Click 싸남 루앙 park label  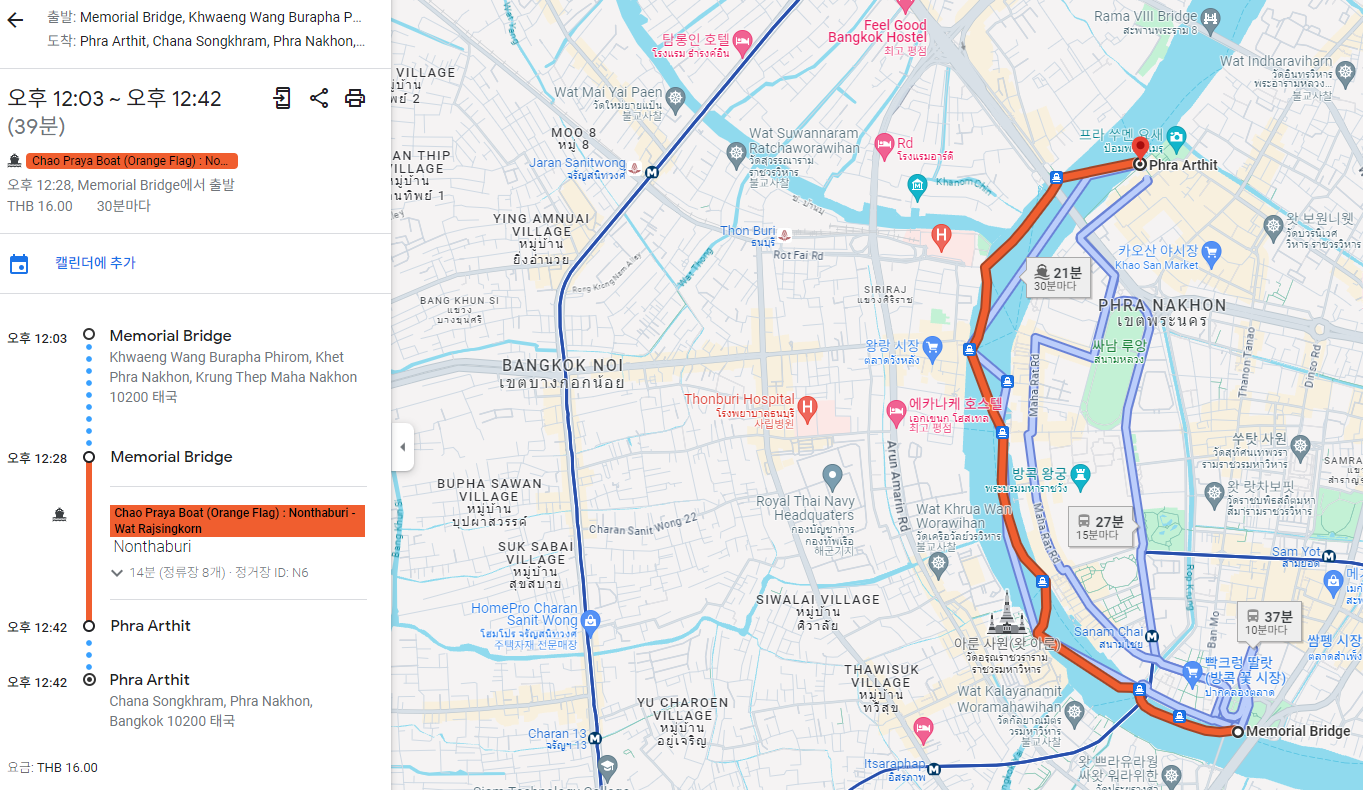click(1119, 346)
